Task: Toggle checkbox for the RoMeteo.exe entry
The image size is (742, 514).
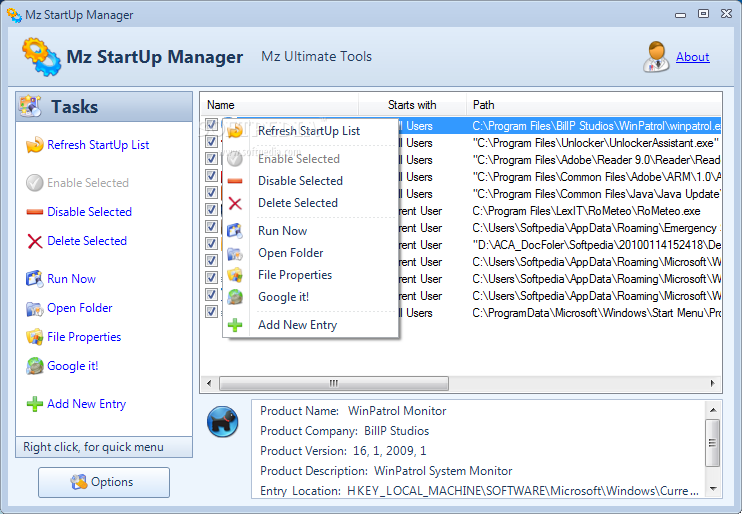Action: (211, 210)
